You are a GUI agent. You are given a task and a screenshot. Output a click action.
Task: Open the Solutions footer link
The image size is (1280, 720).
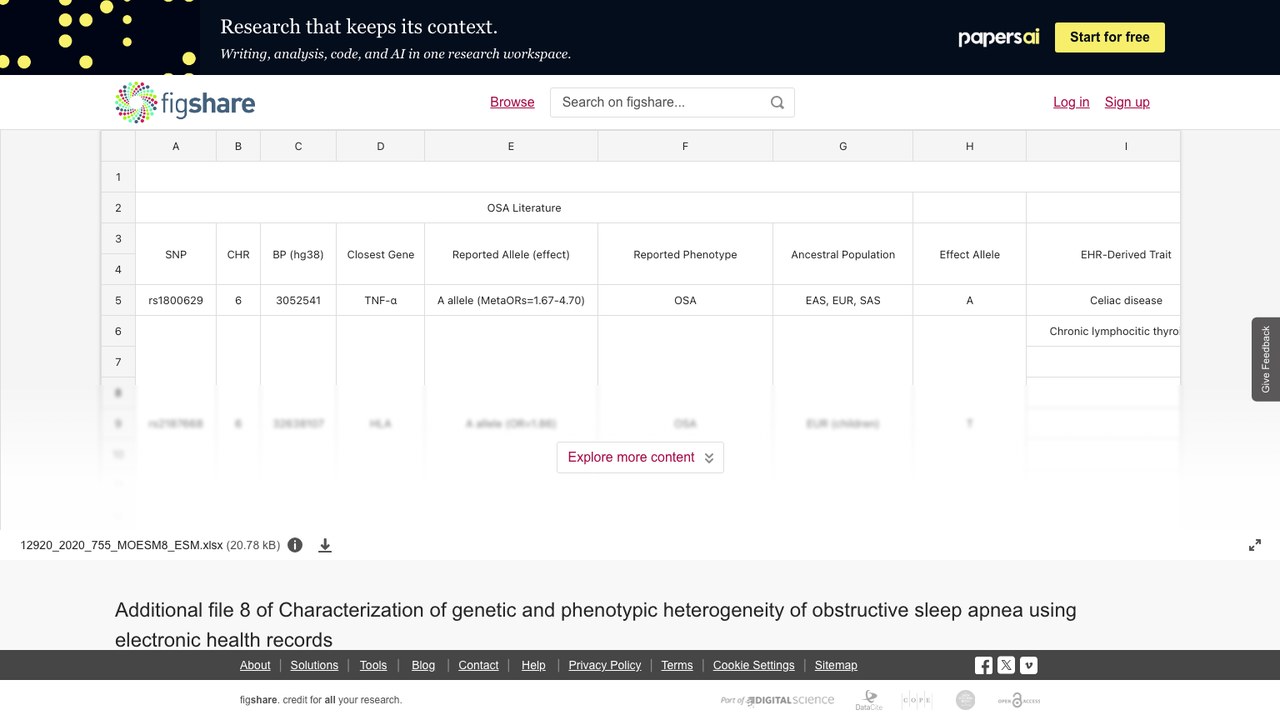click(315, 665)
